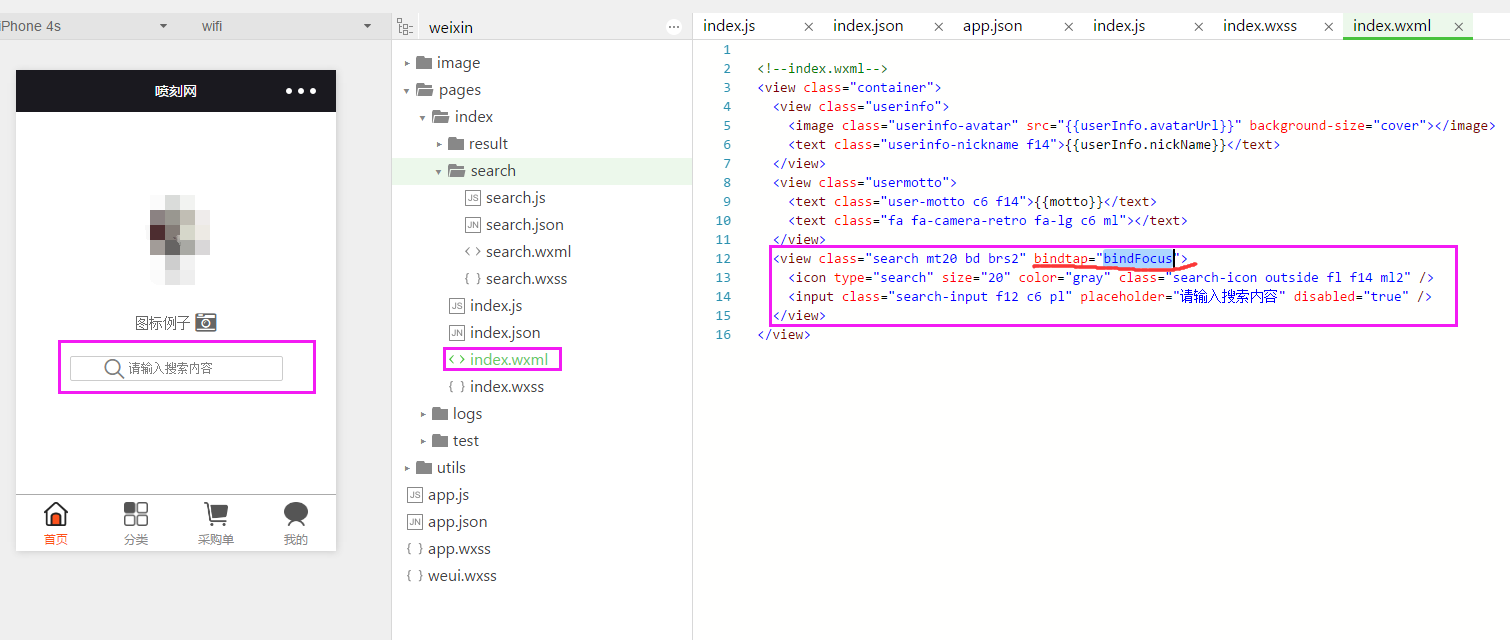Open the device model dropdown showing iPhone 4s
The height and width of the screenshot is (640, 1510).
click(x=85, y=26)
